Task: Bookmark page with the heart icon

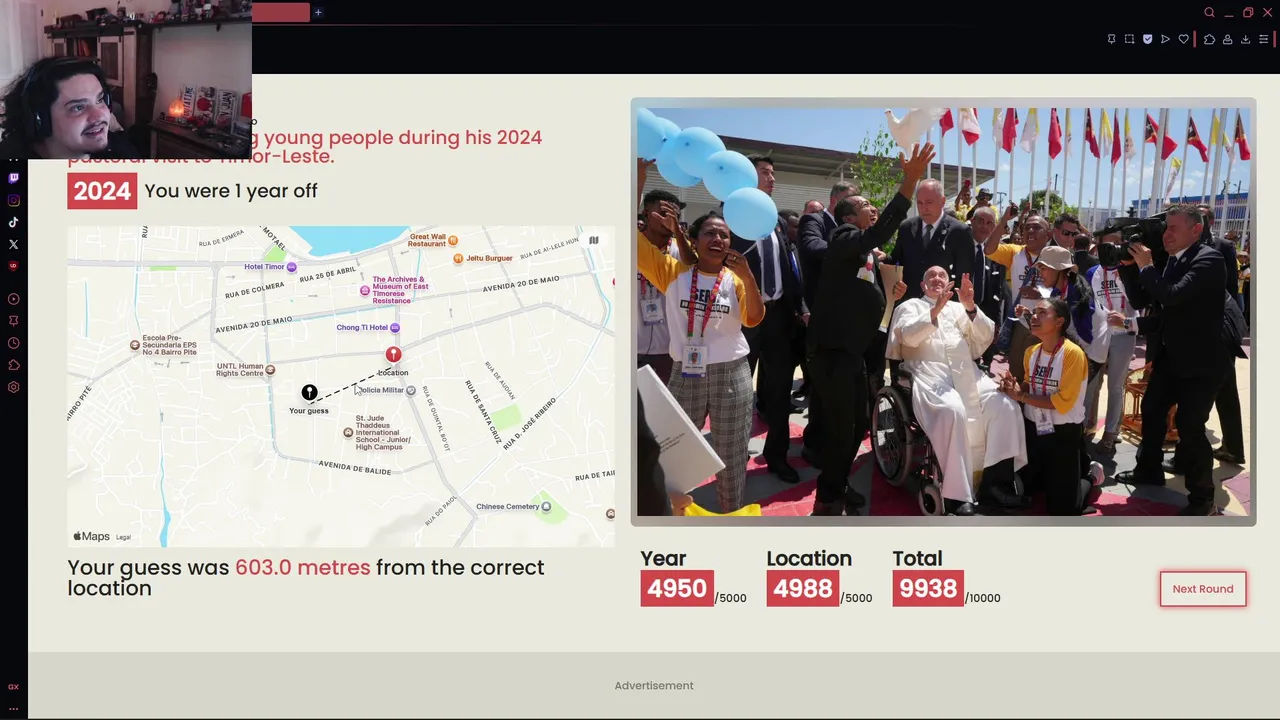Action: 1183,39
